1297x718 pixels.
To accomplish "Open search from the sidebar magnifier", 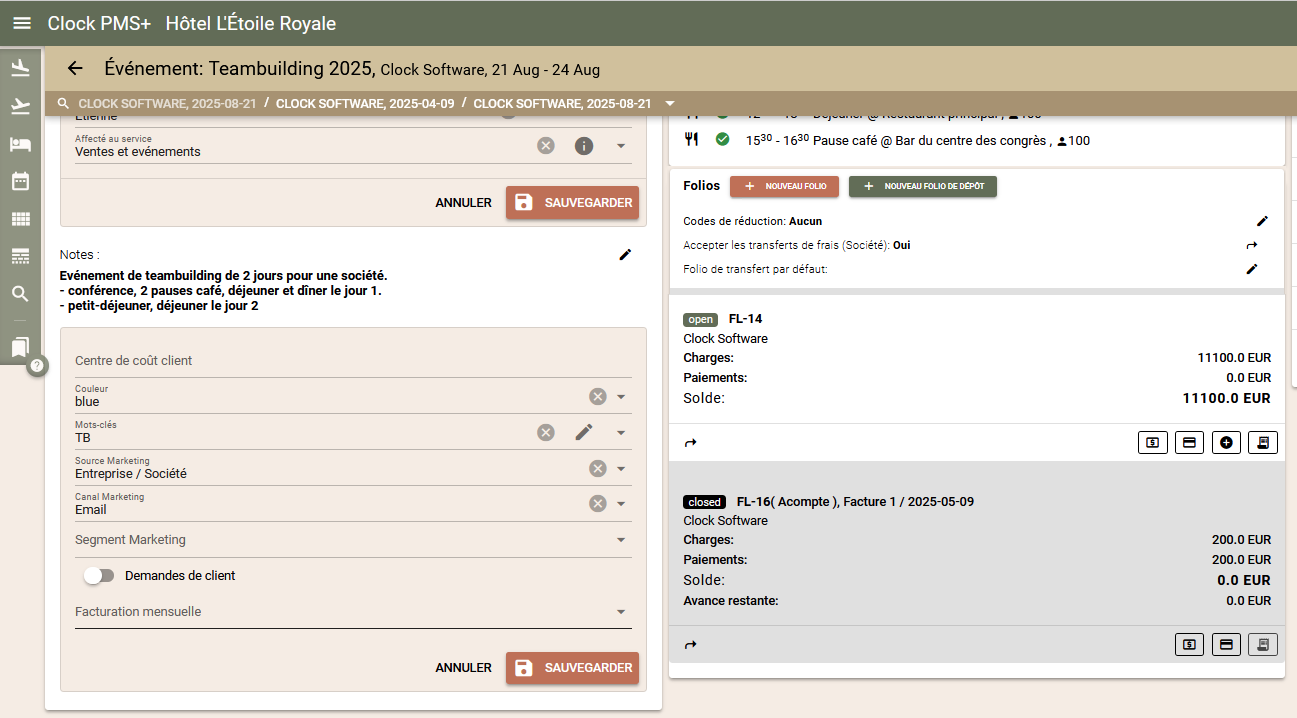I will point(20,294).
